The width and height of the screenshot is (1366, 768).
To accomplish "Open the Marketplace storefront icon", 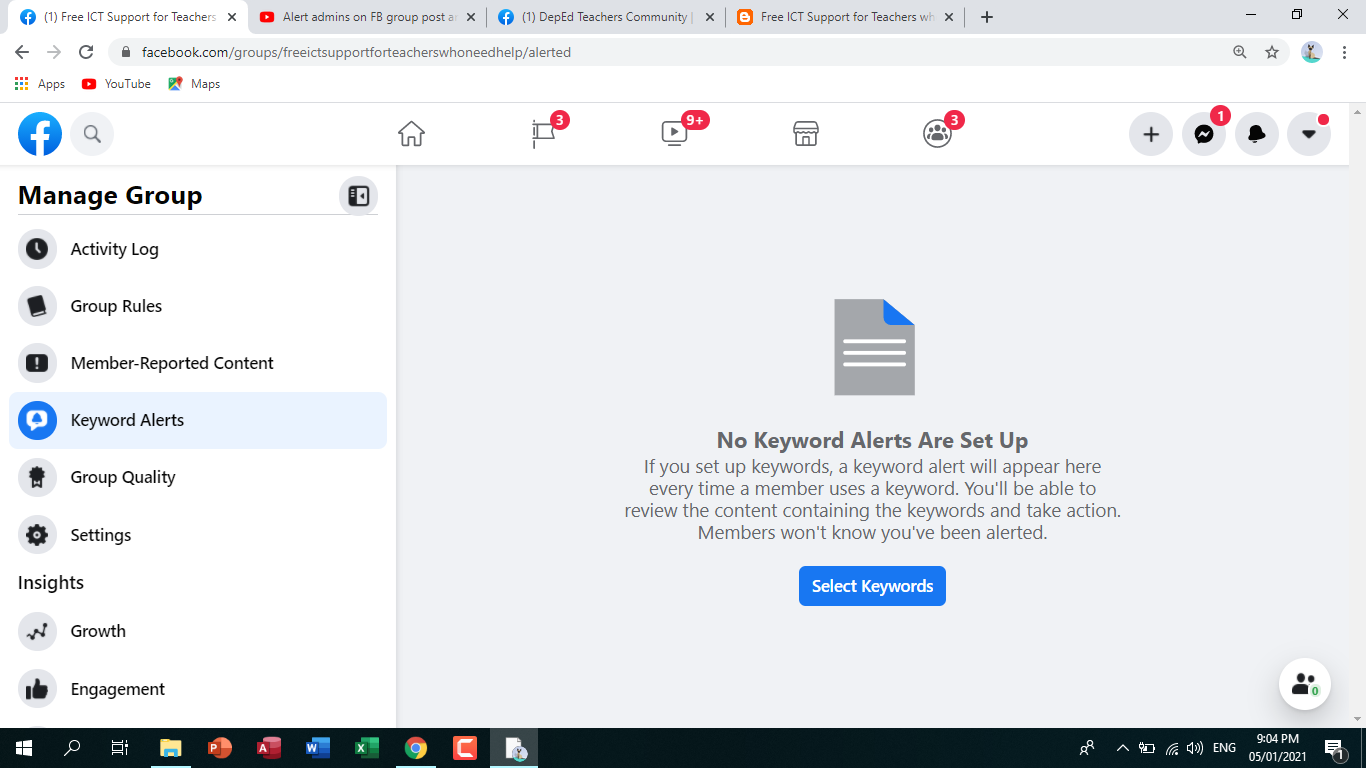I will [x=806, y=134].
